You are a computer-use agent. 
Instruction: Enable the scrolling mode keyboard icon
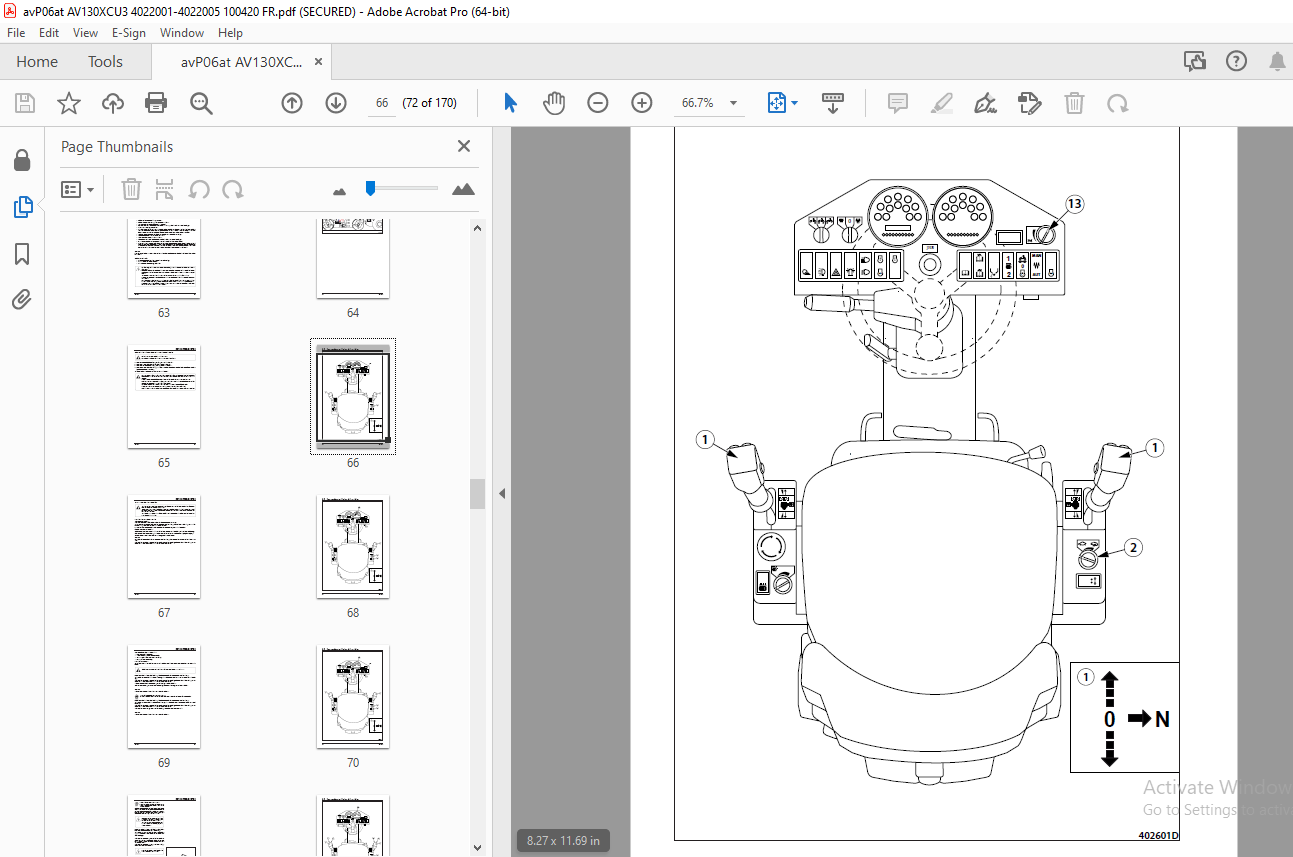point(833,103)
